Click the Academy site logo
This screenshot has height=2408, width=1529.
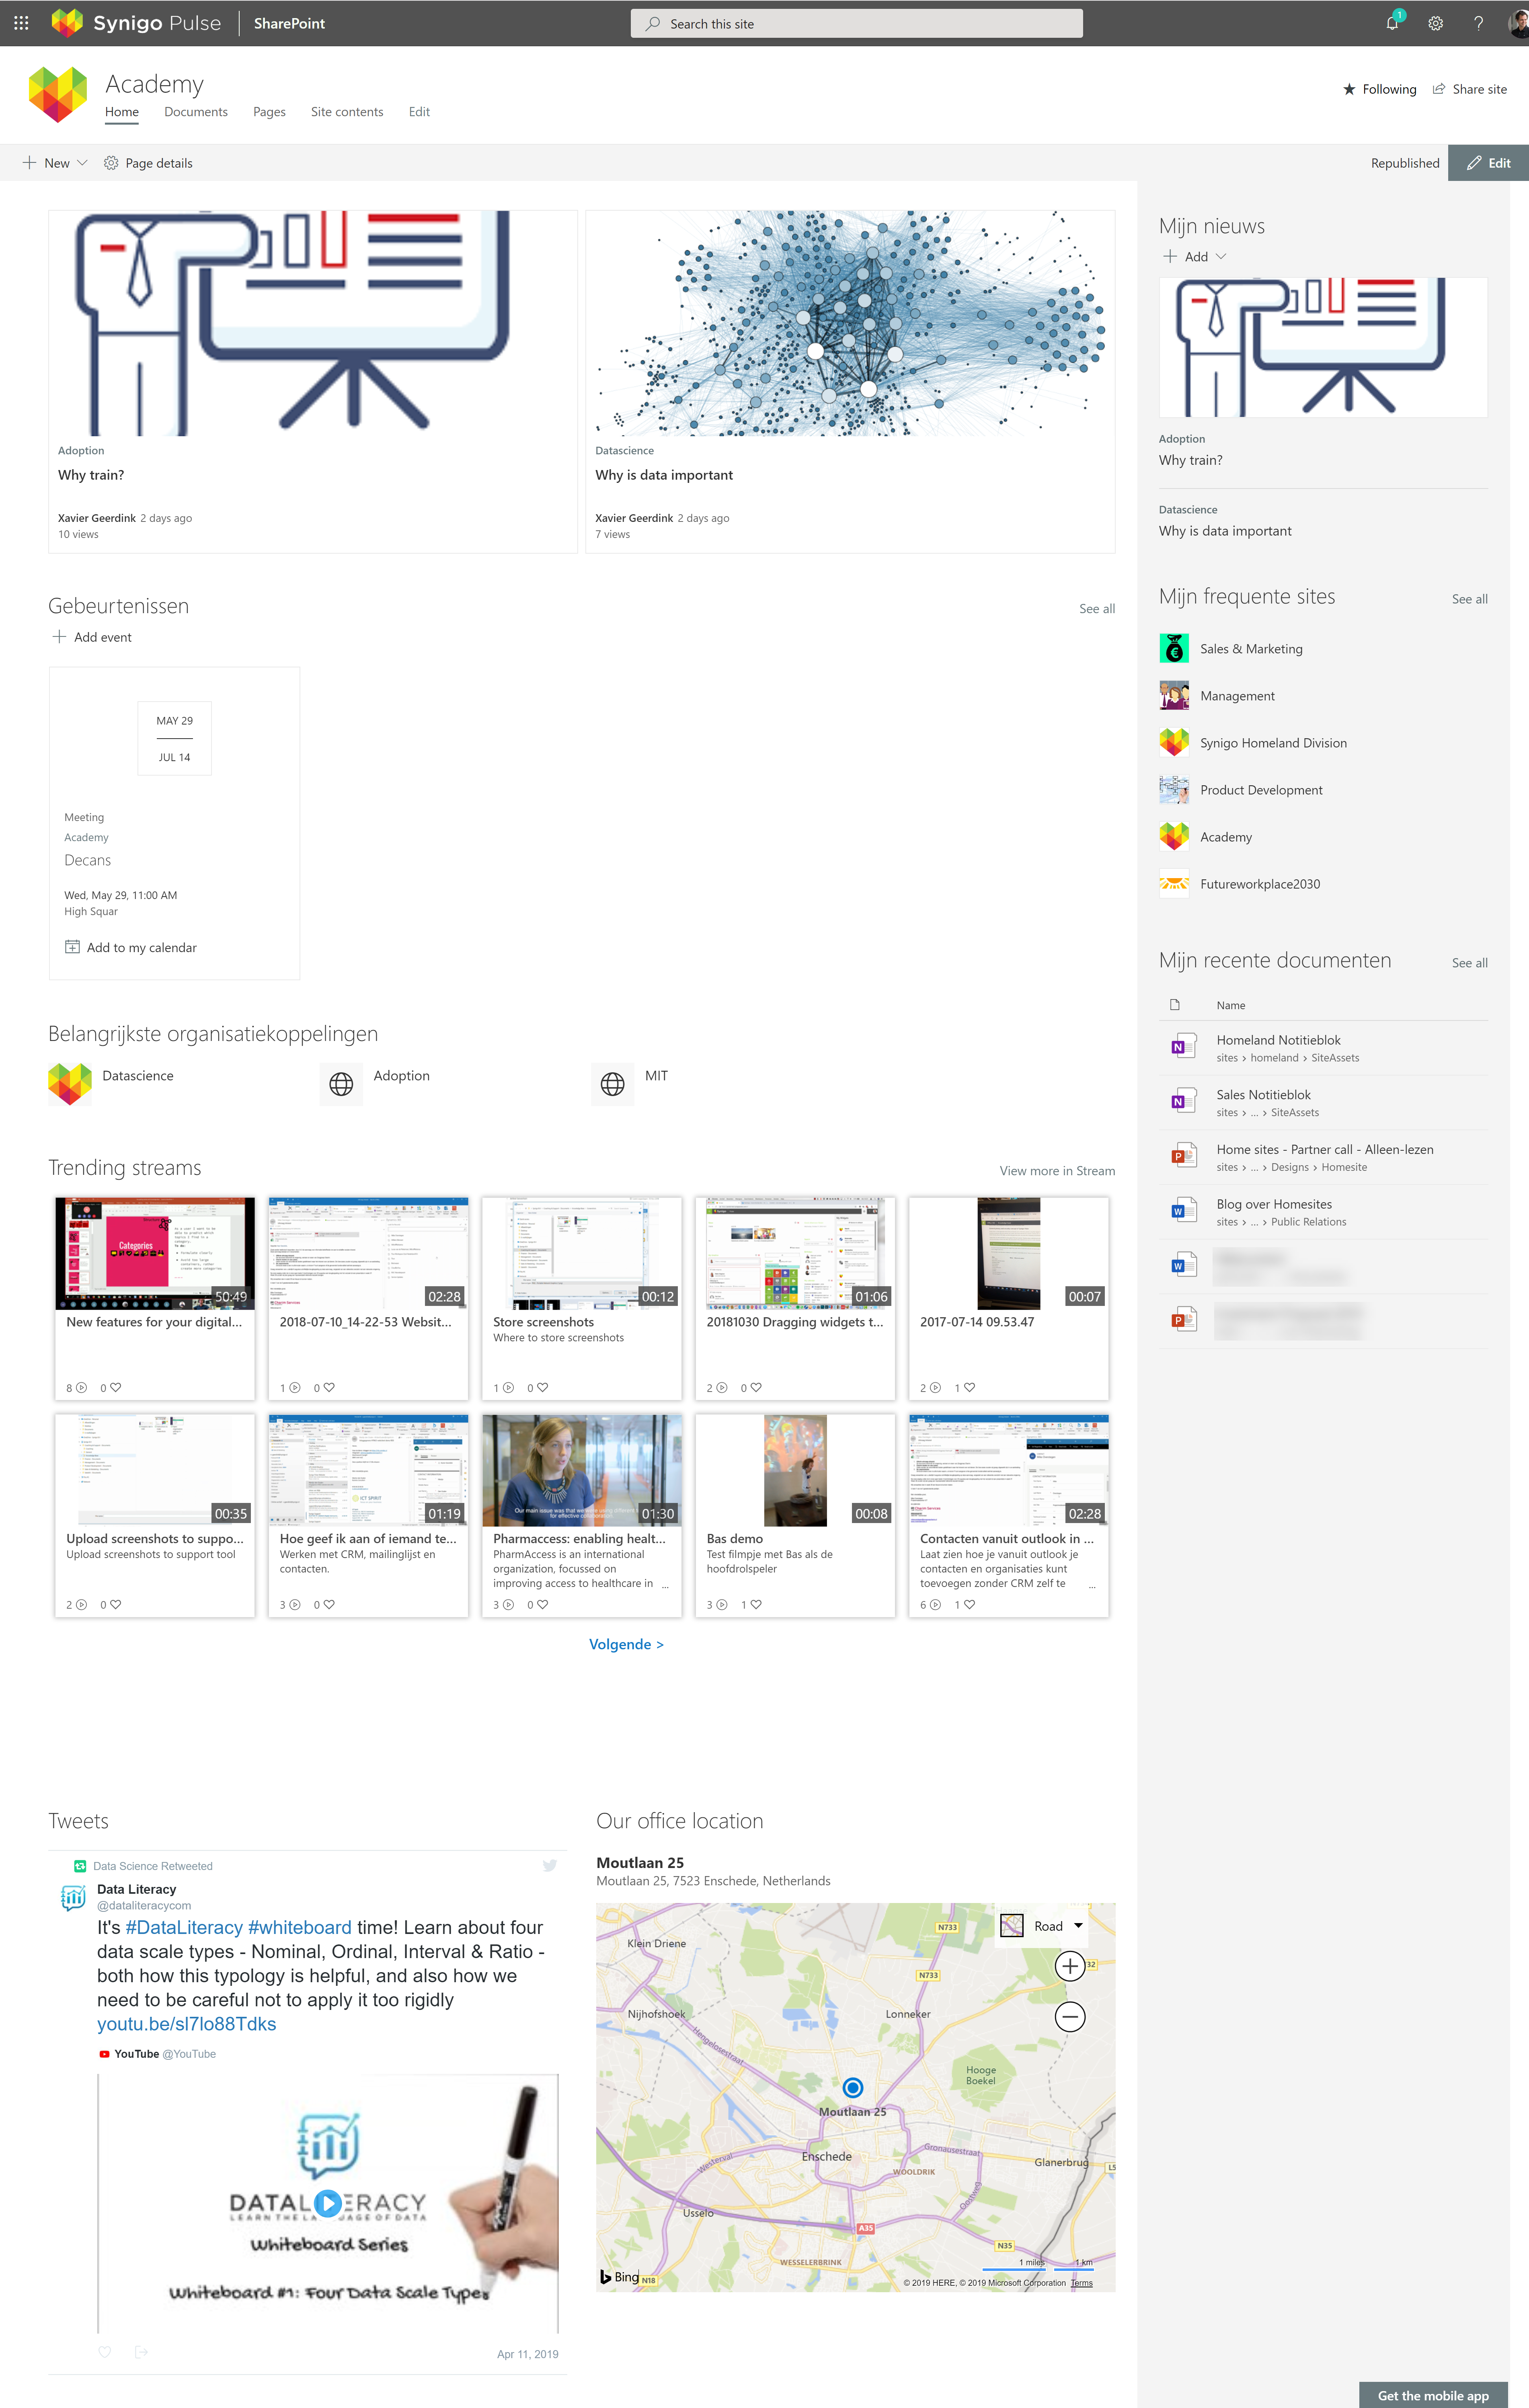point(58,94)
